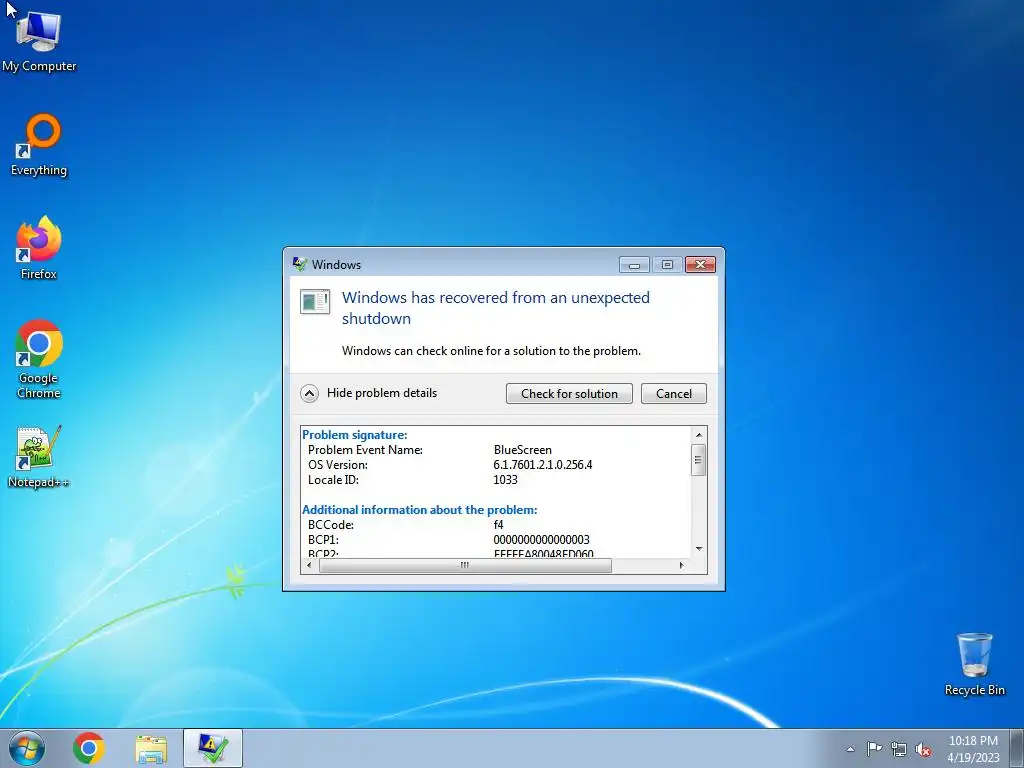This screenshot has height=768, width=1024.
Task: Show hidden system tray icons
Action: [850, 749]
